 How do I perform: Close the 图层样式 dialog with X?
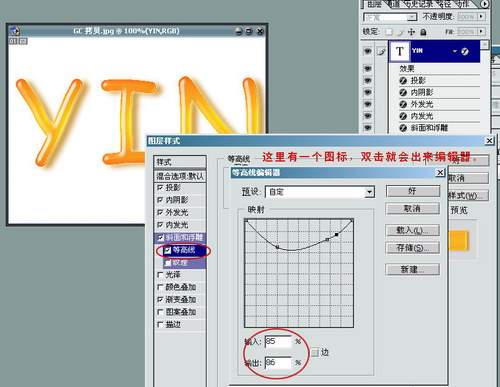tap(489, 141)
